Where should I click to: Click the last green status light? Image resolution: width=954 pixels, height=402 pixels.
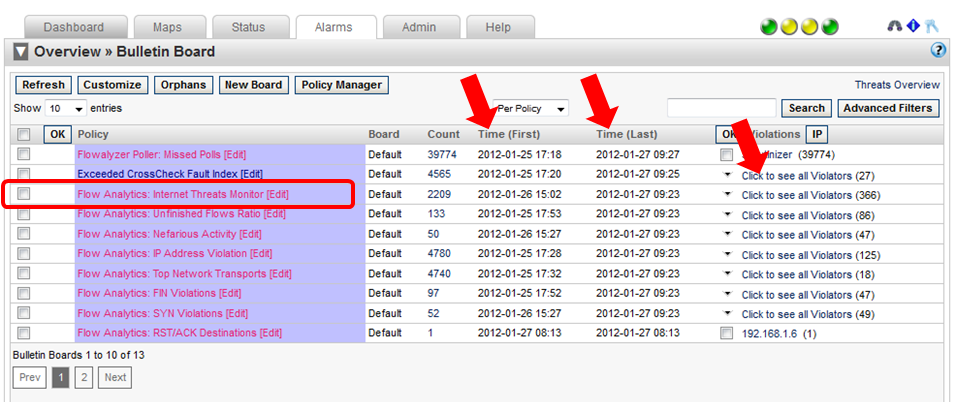(829, 27)
